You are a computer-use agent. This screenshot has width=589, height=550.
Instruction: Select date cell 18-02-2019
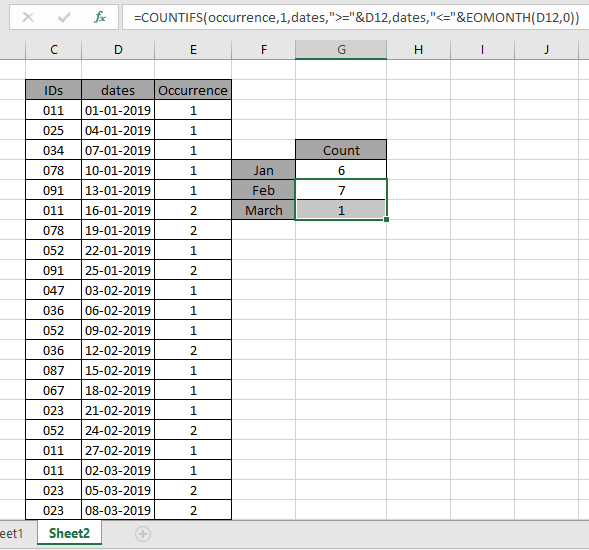coord(118,390)
